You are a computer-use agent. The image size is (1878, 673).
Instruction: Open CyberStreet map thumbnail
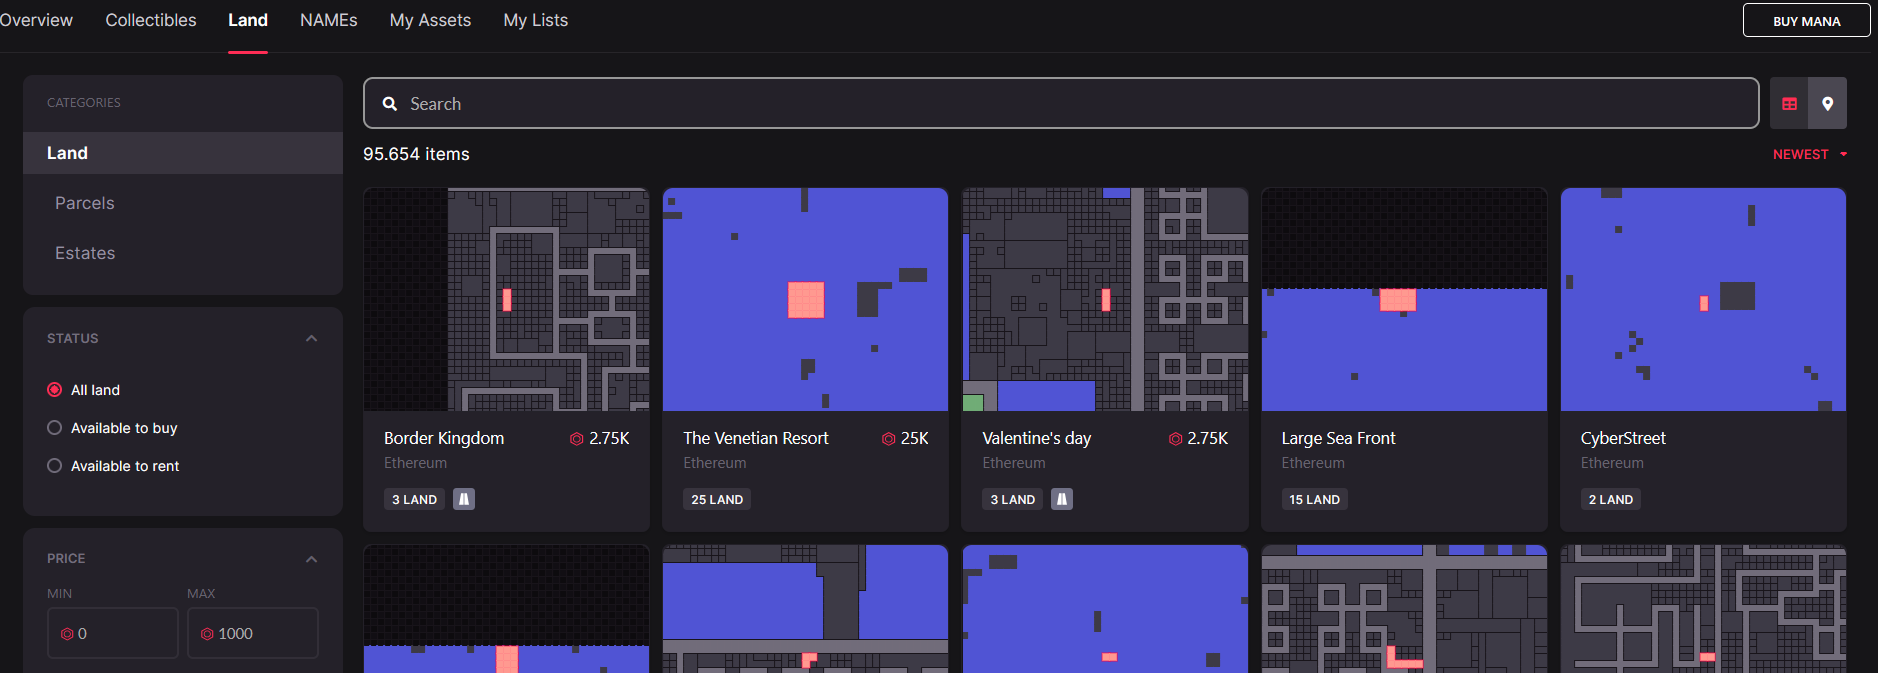tap(1703, 299)
